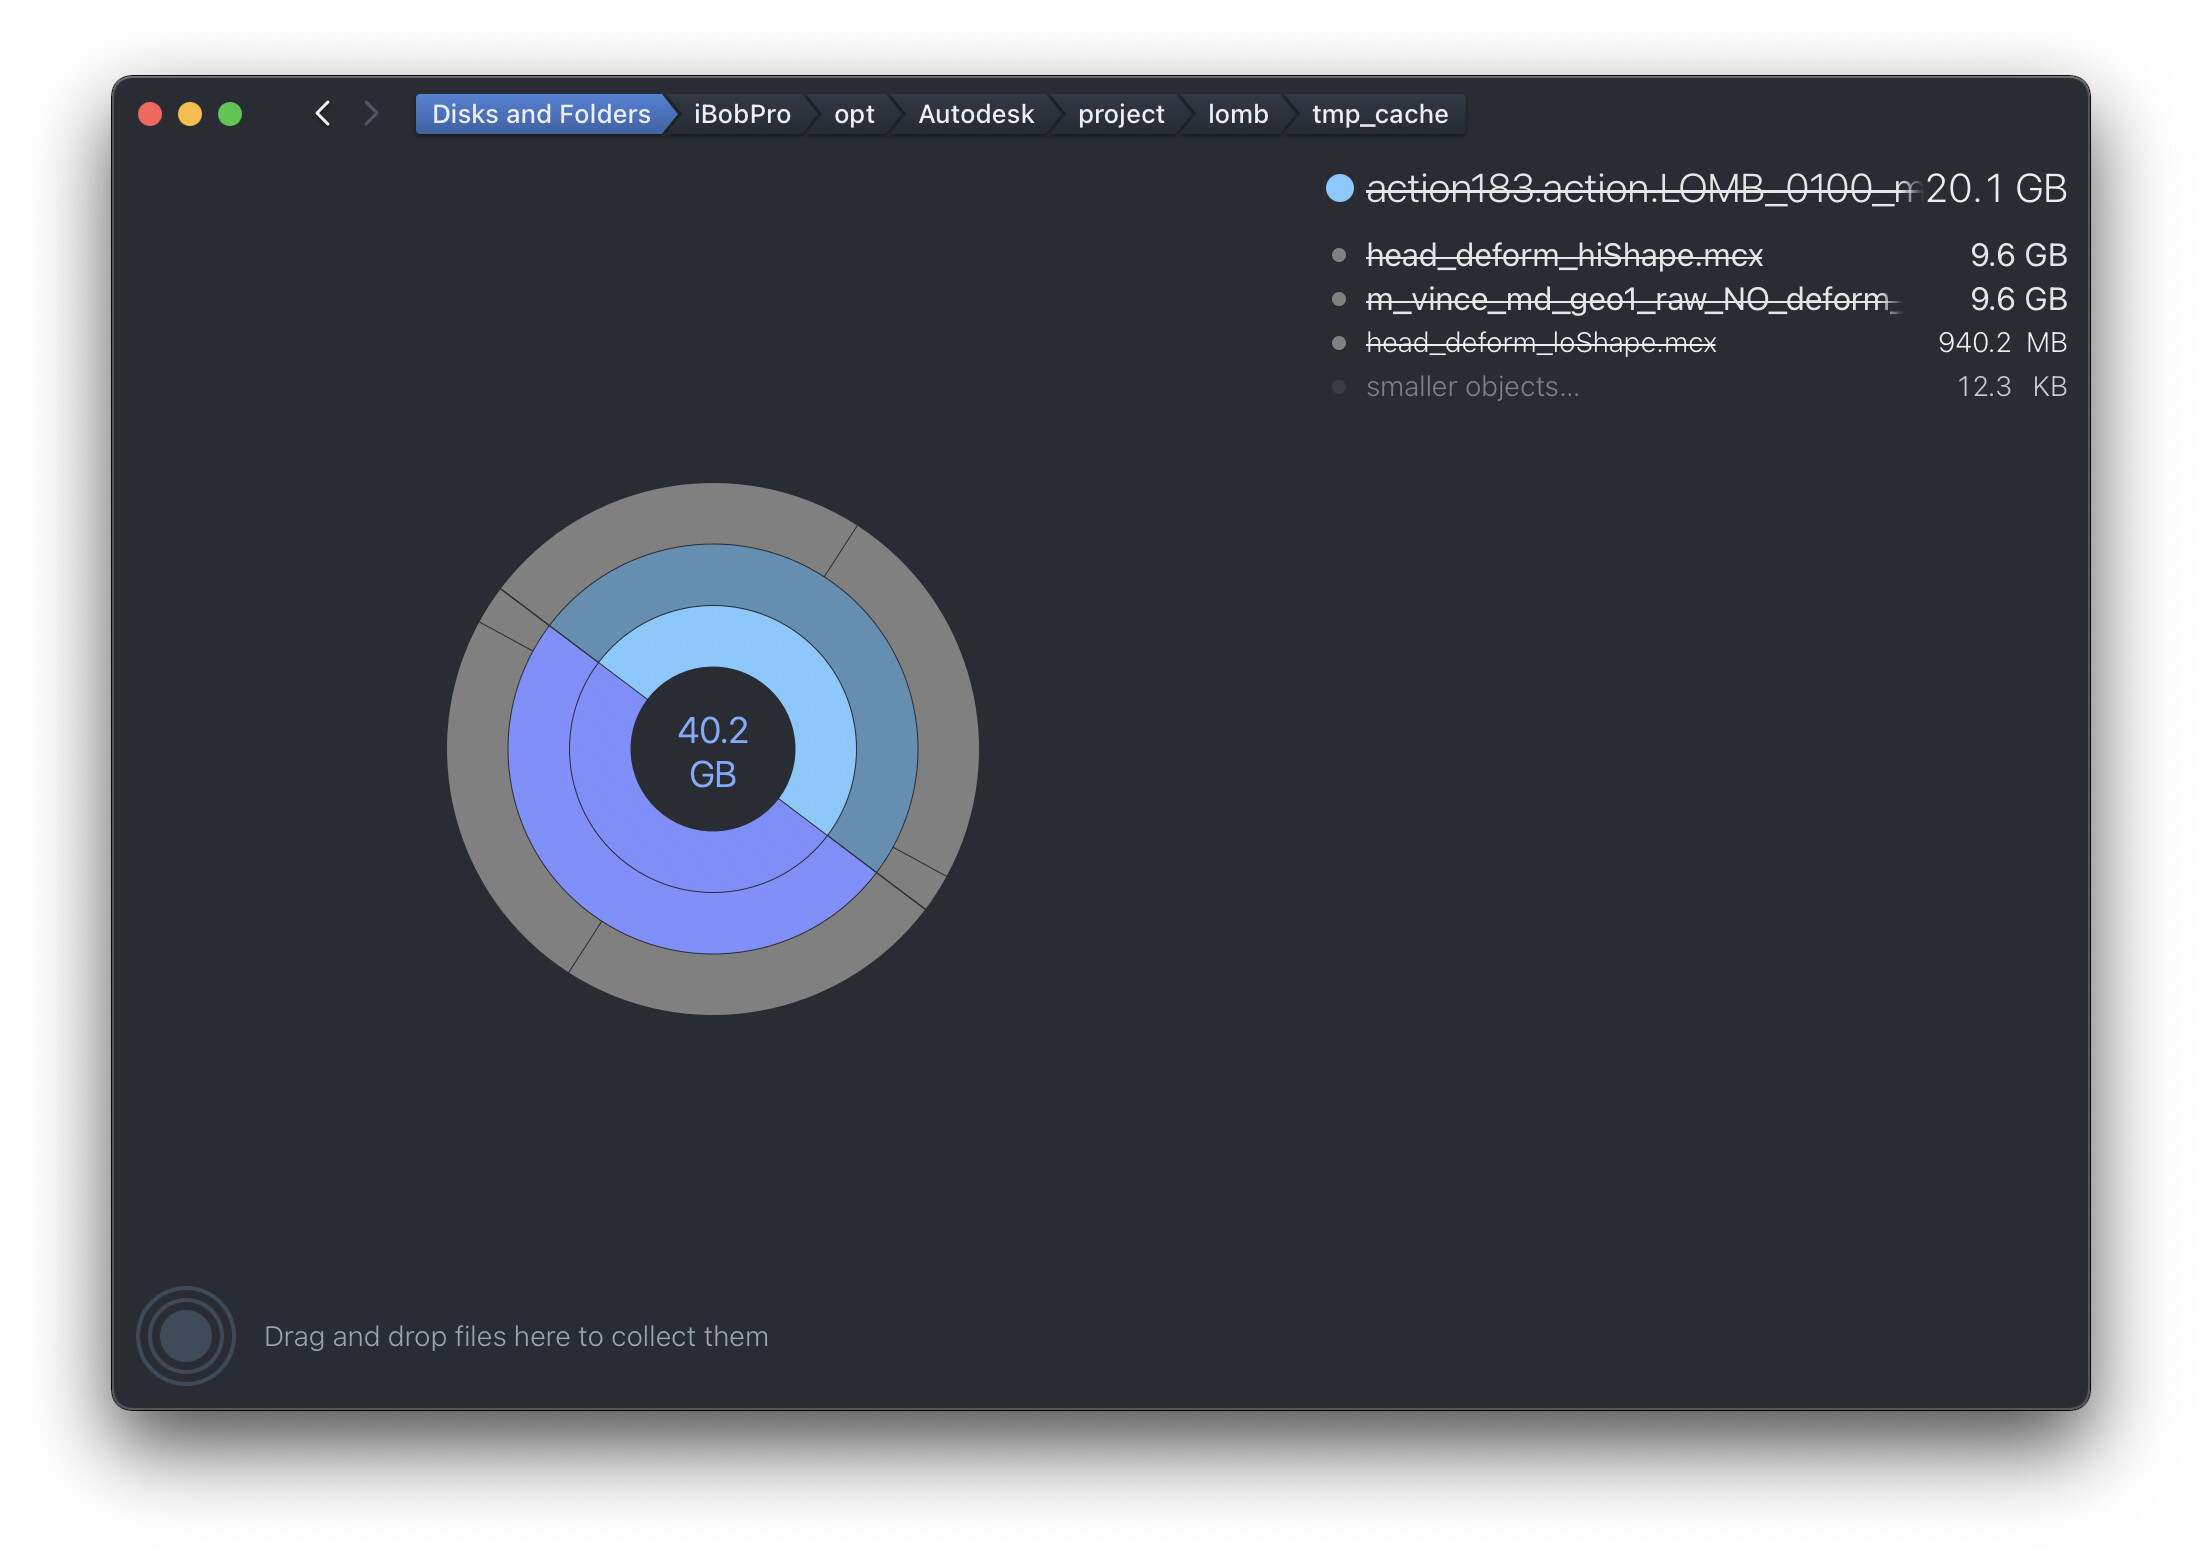2202x1558 pixels.
Task: Select the tmp_cache breadcrumb
Action: click(x=1379, y=114)
